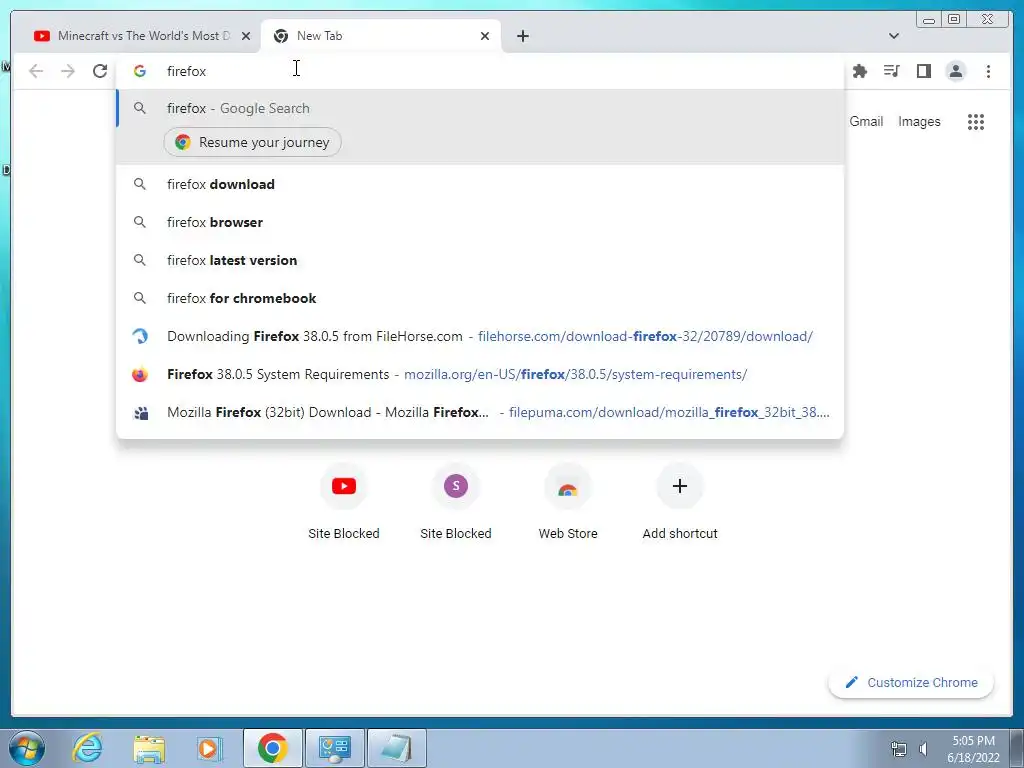Choose 'firefox download' suggestion
This screenshot has height=768, width=1024.
click(480, 184)
